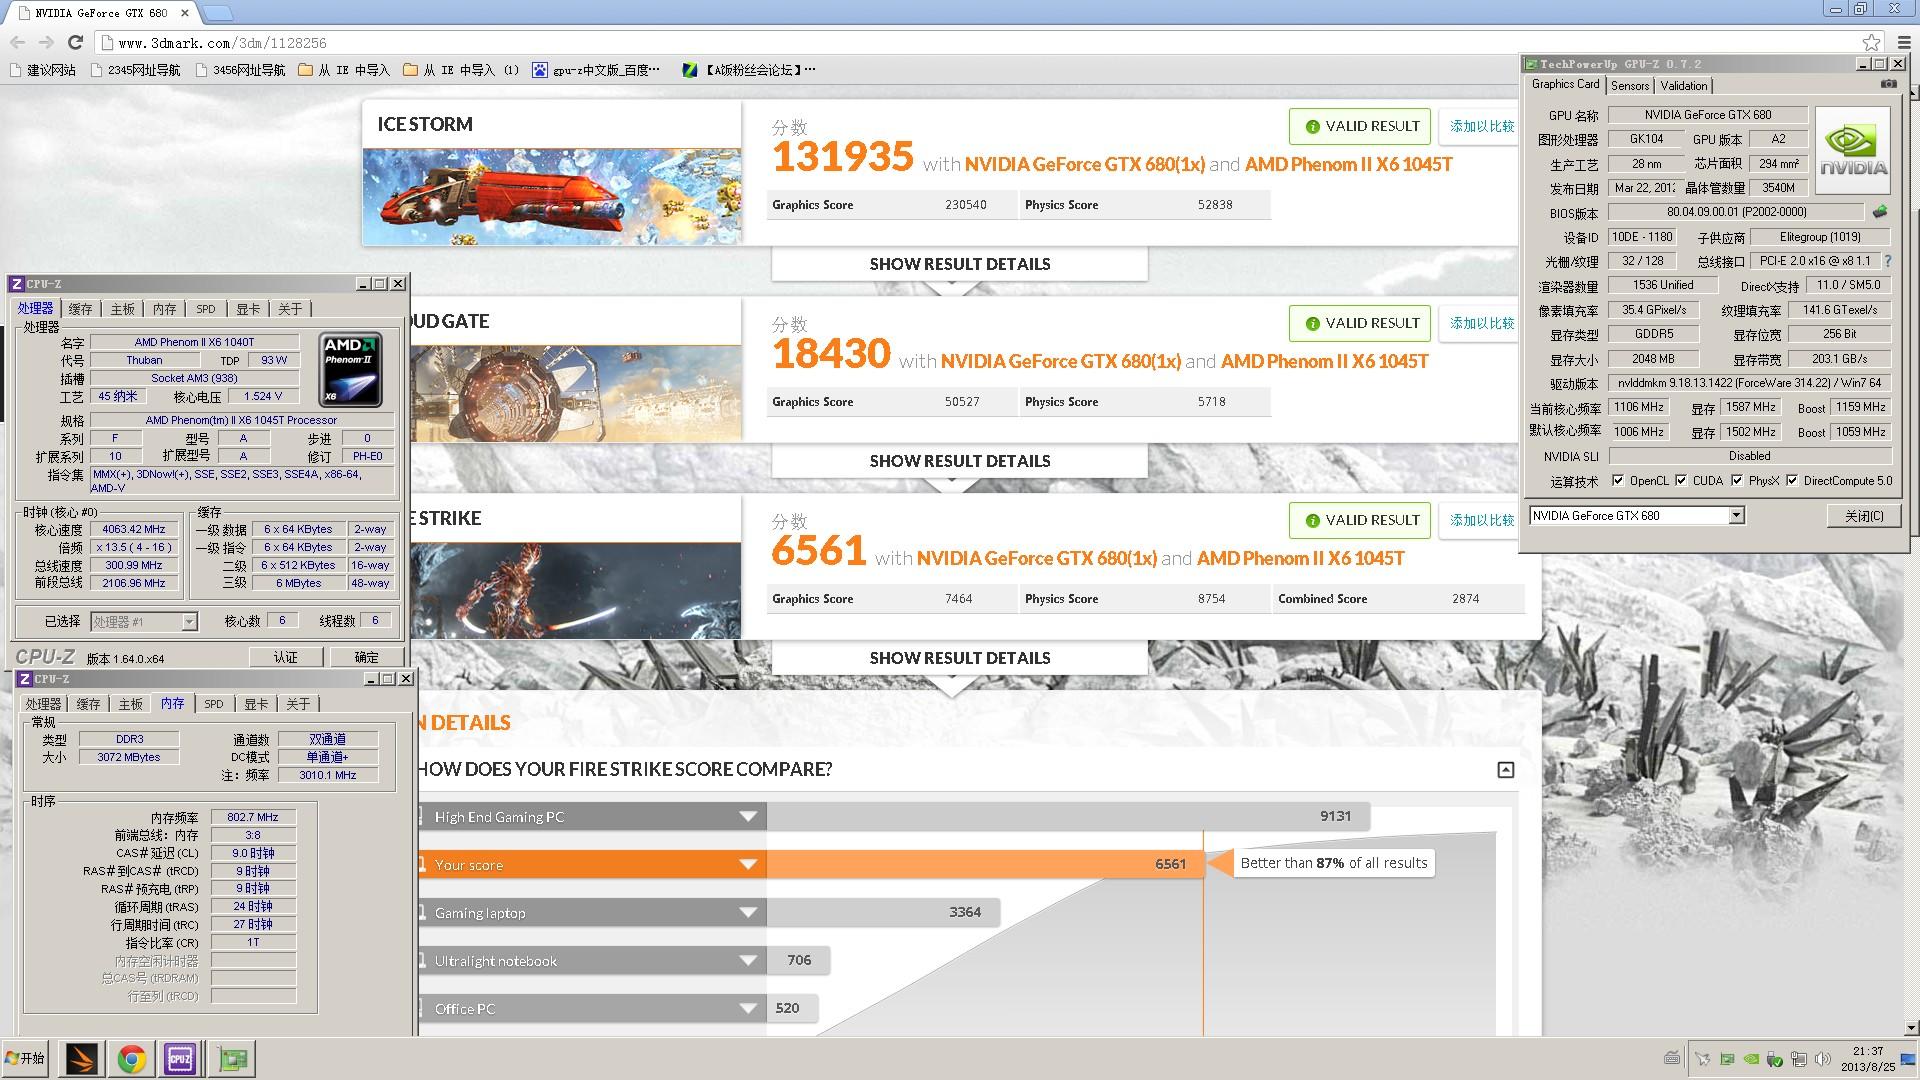Click the bus interface question mark icon
The width and height of the screenshot is (1920, 1080).
1888,261
